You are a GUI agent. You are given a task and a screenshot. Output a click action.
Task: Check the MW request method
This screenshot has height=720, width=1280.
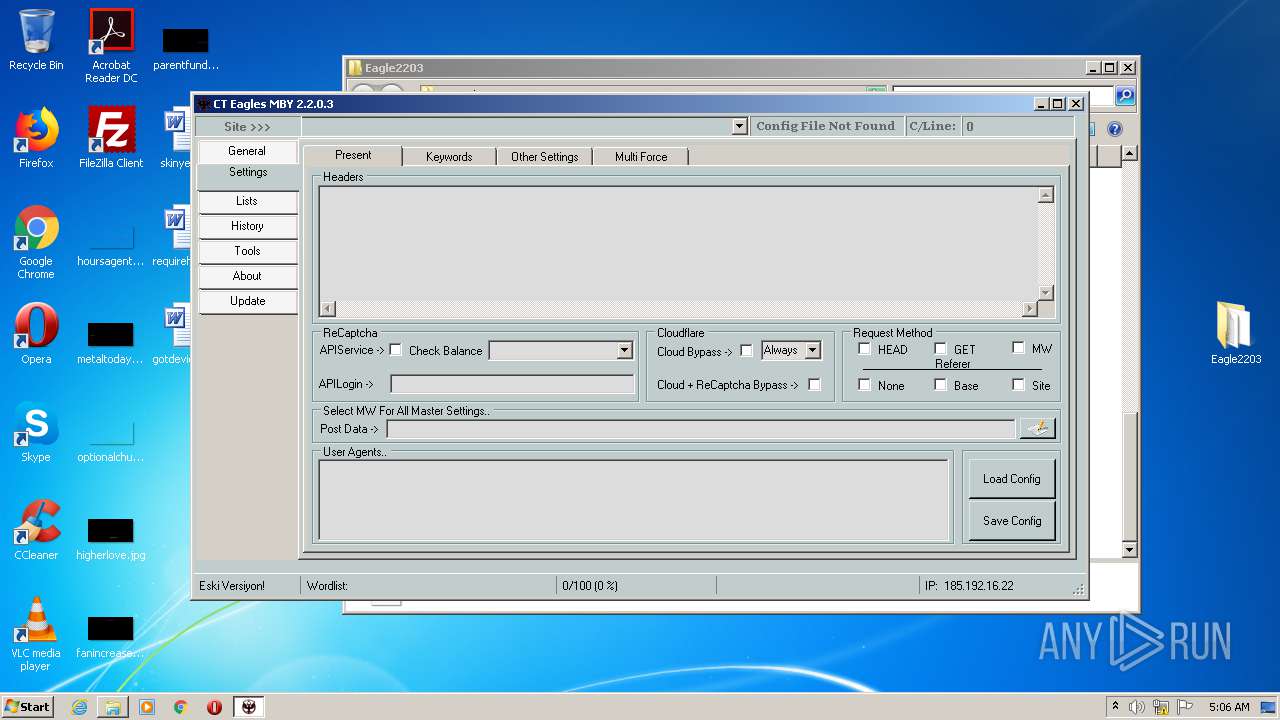coord(1019,348)
